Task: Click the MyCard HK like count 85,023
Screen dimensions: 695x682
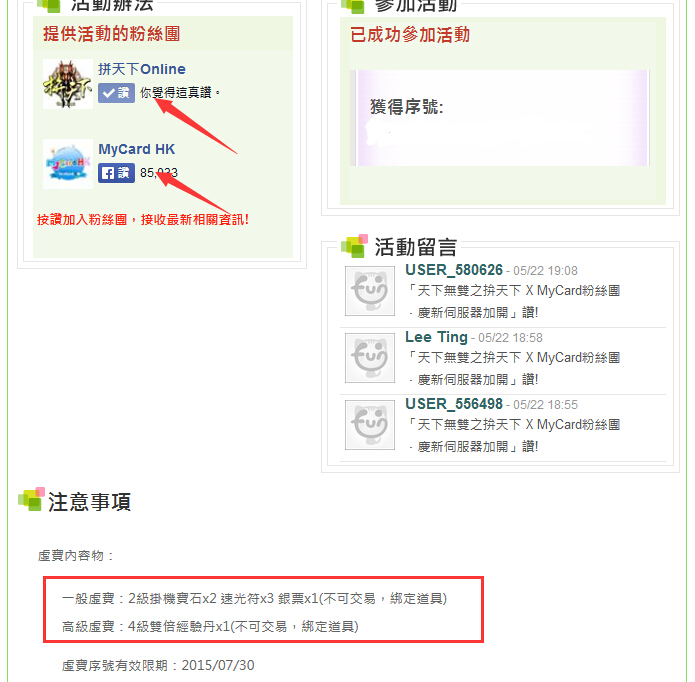Action: click(159, 173)
